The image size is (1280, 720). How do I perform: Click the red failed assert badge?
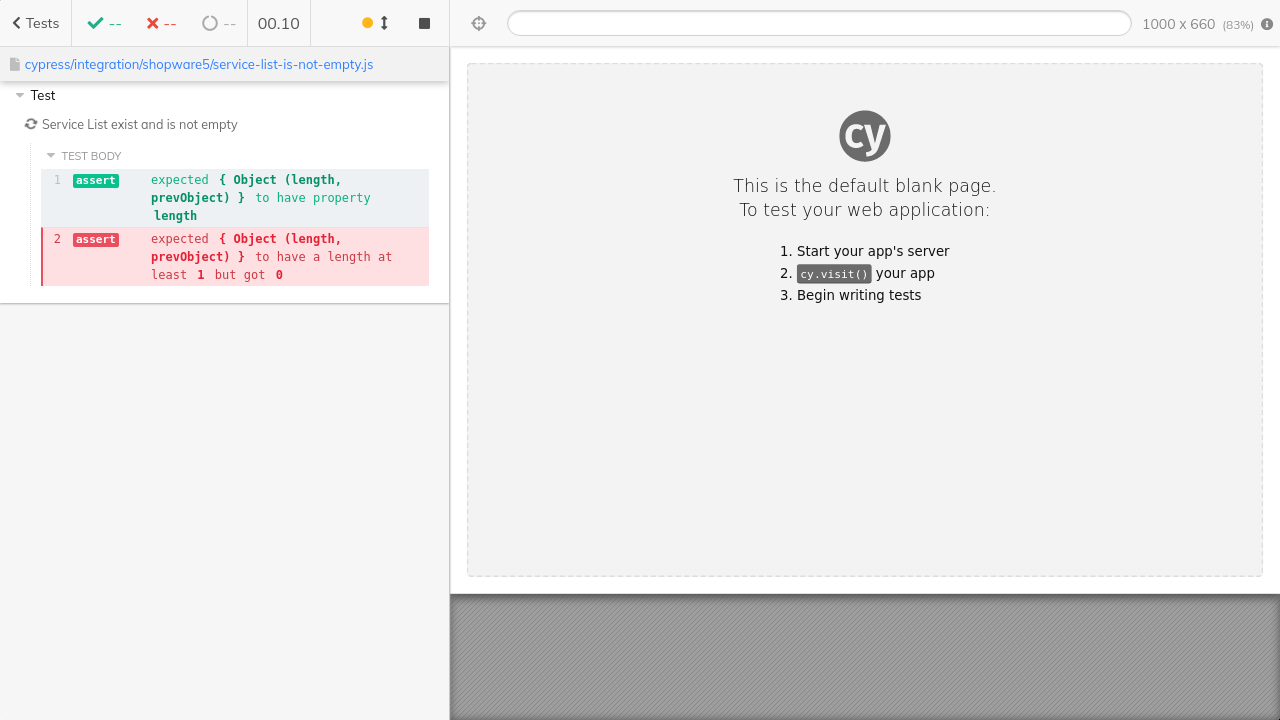pos(96,240)
